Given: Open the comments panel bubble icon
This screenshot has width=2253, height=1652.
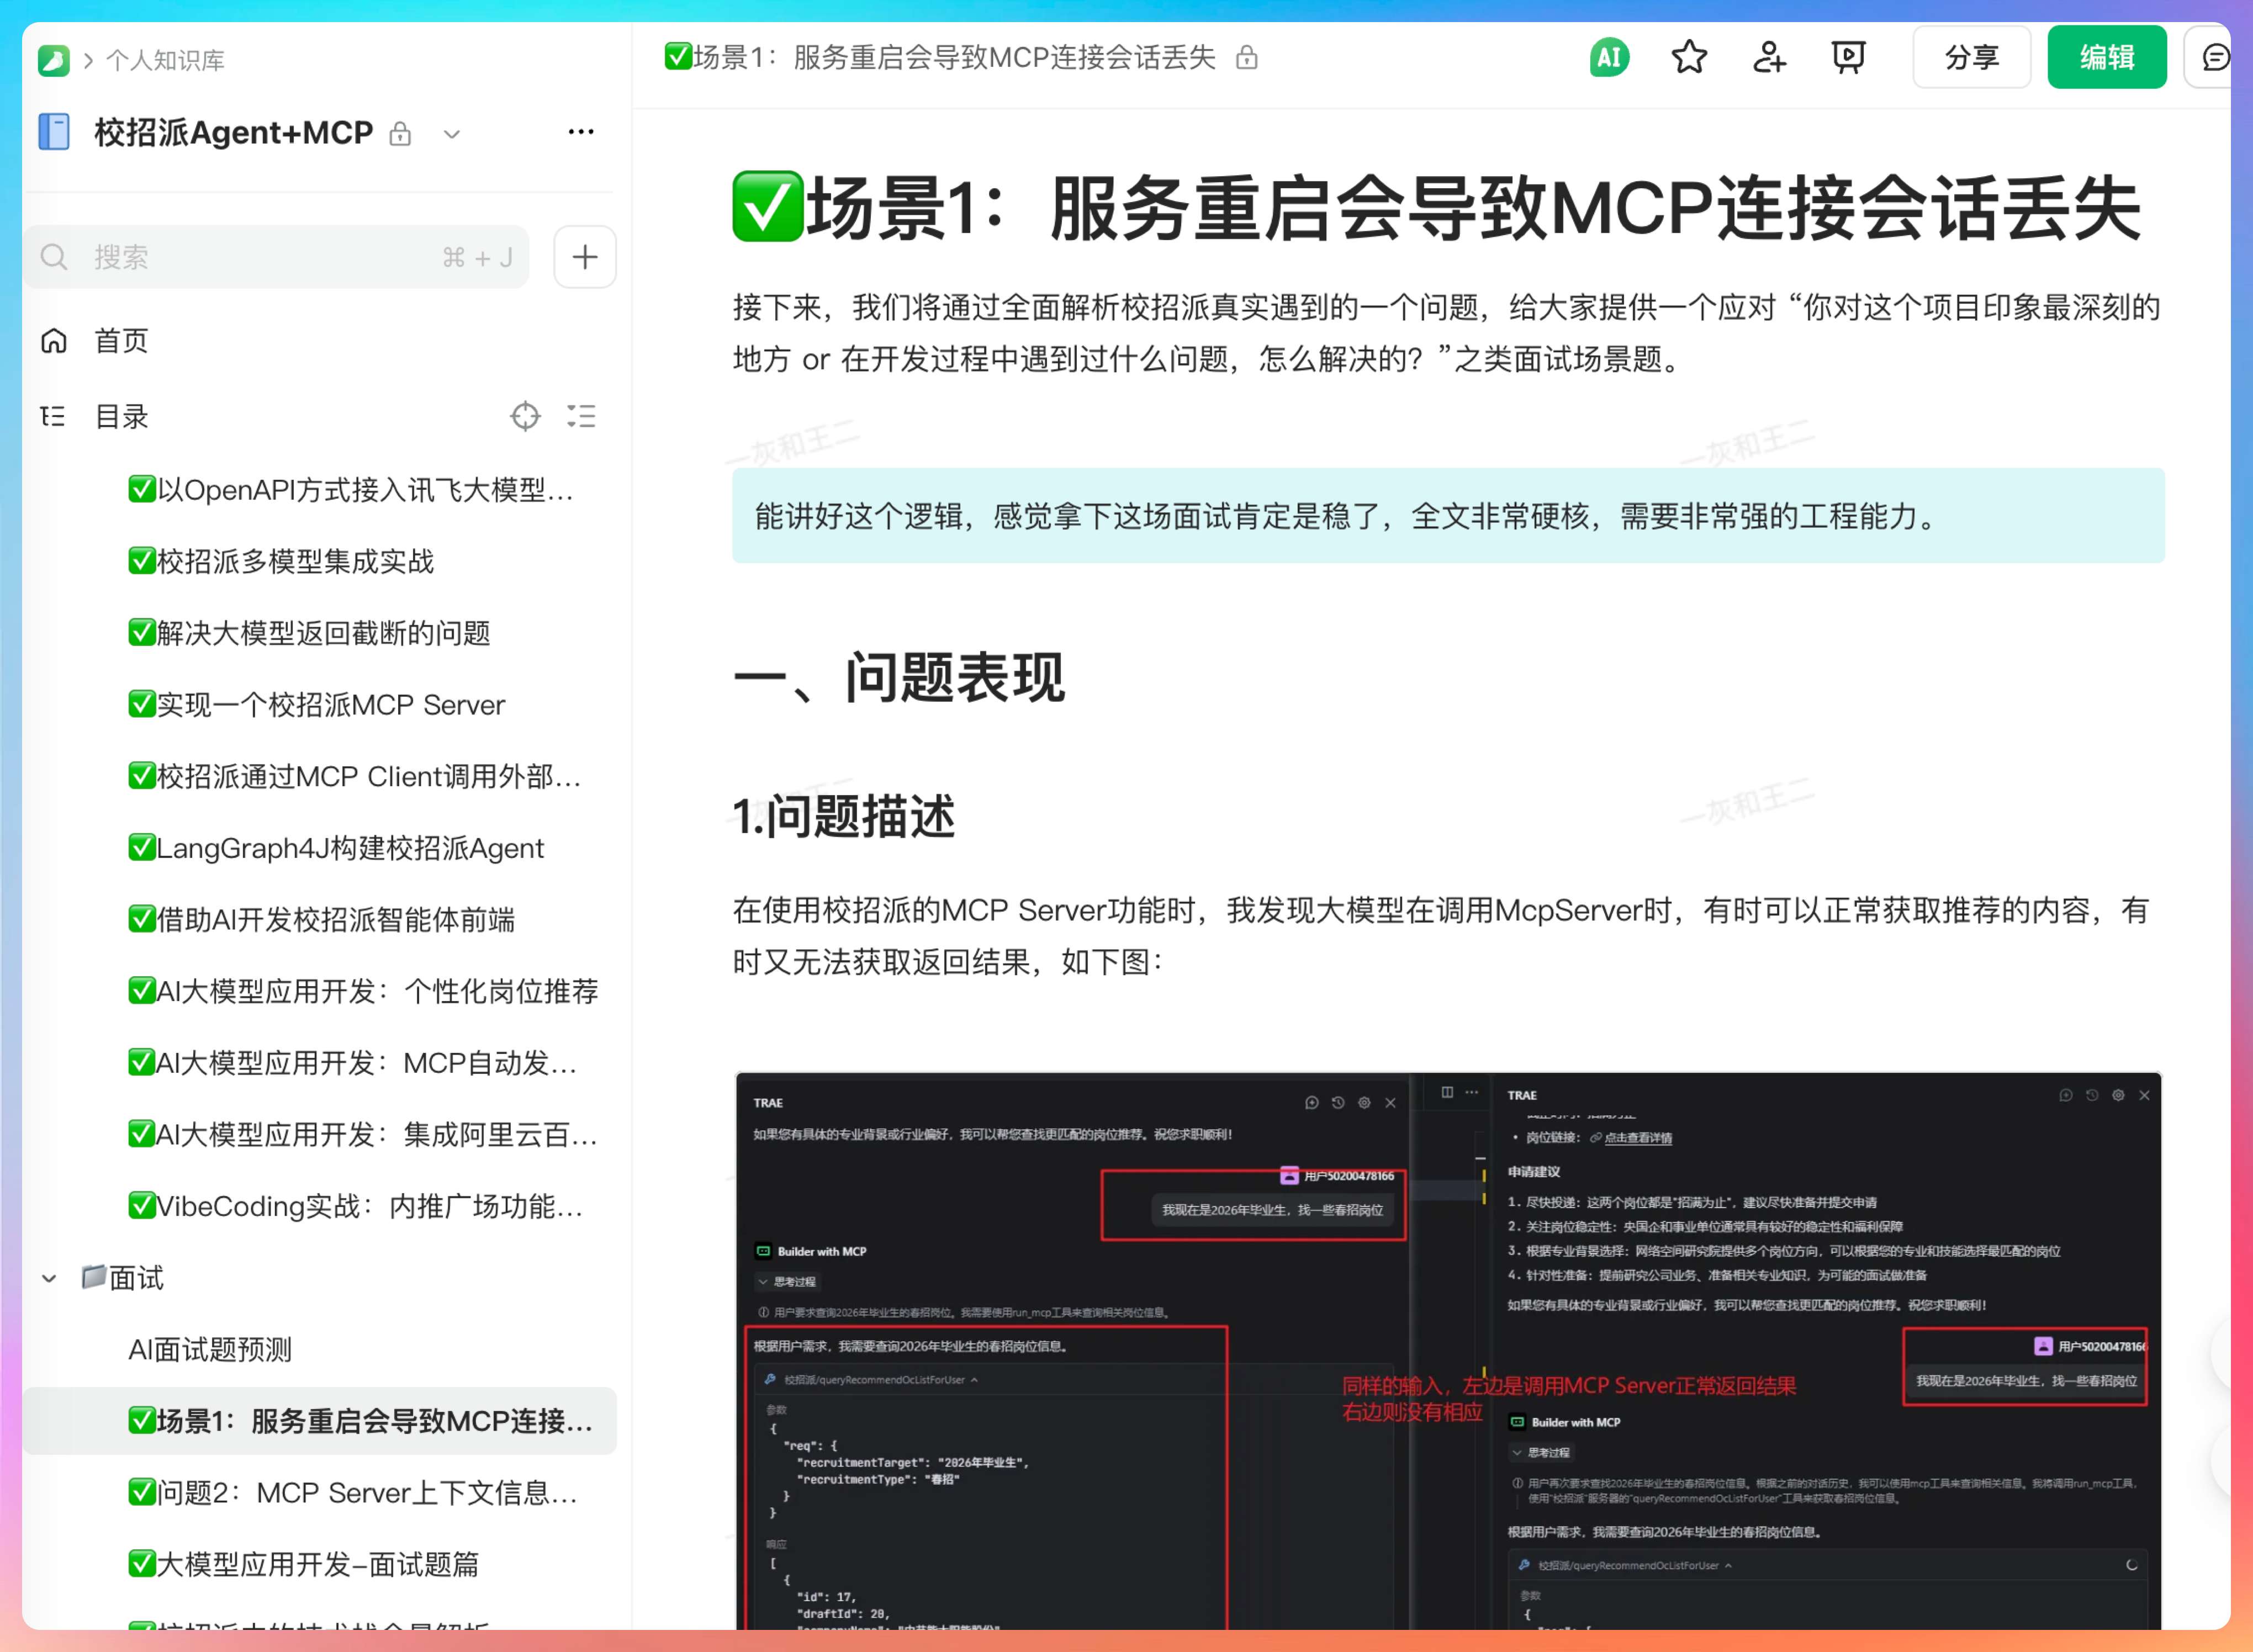Looking at the screenshot, I should pos(2215,58).
